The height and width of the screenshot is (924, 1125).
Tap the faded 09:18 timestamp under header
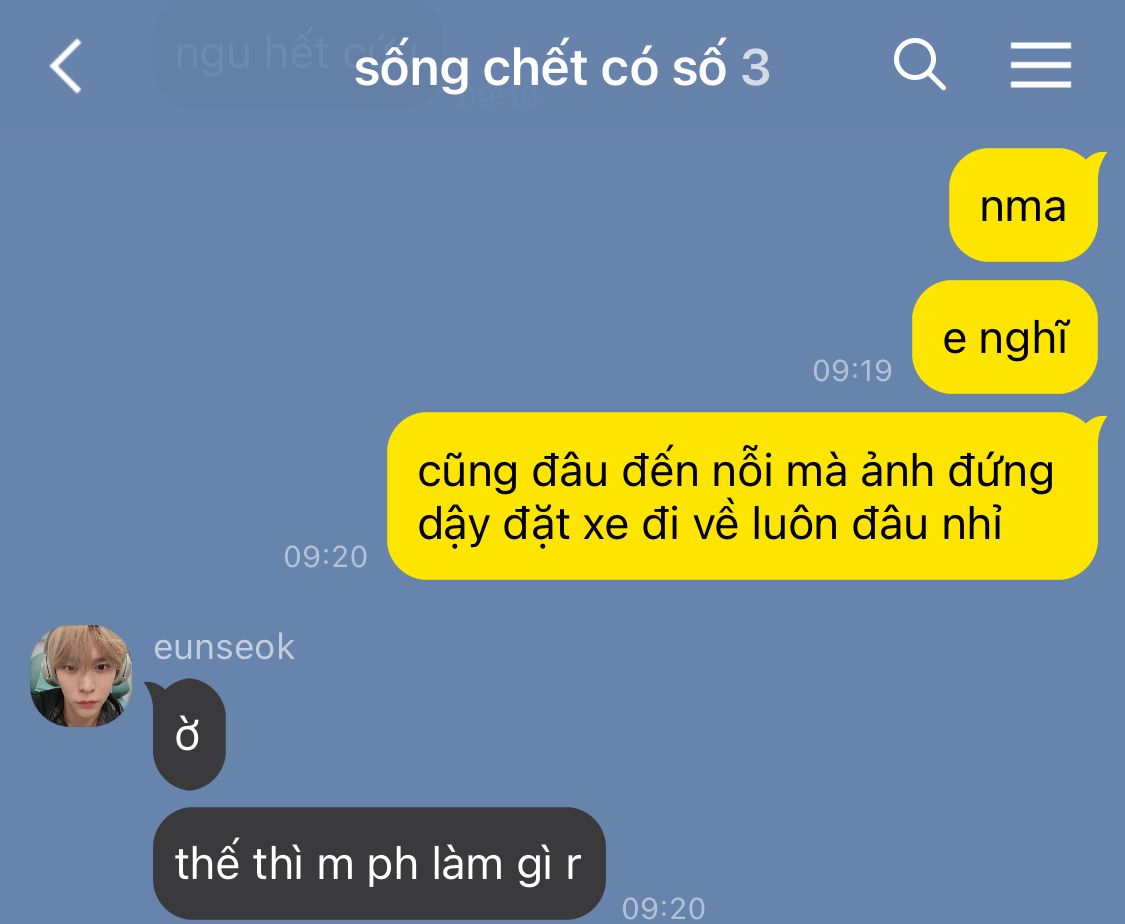tap(499, 98)
